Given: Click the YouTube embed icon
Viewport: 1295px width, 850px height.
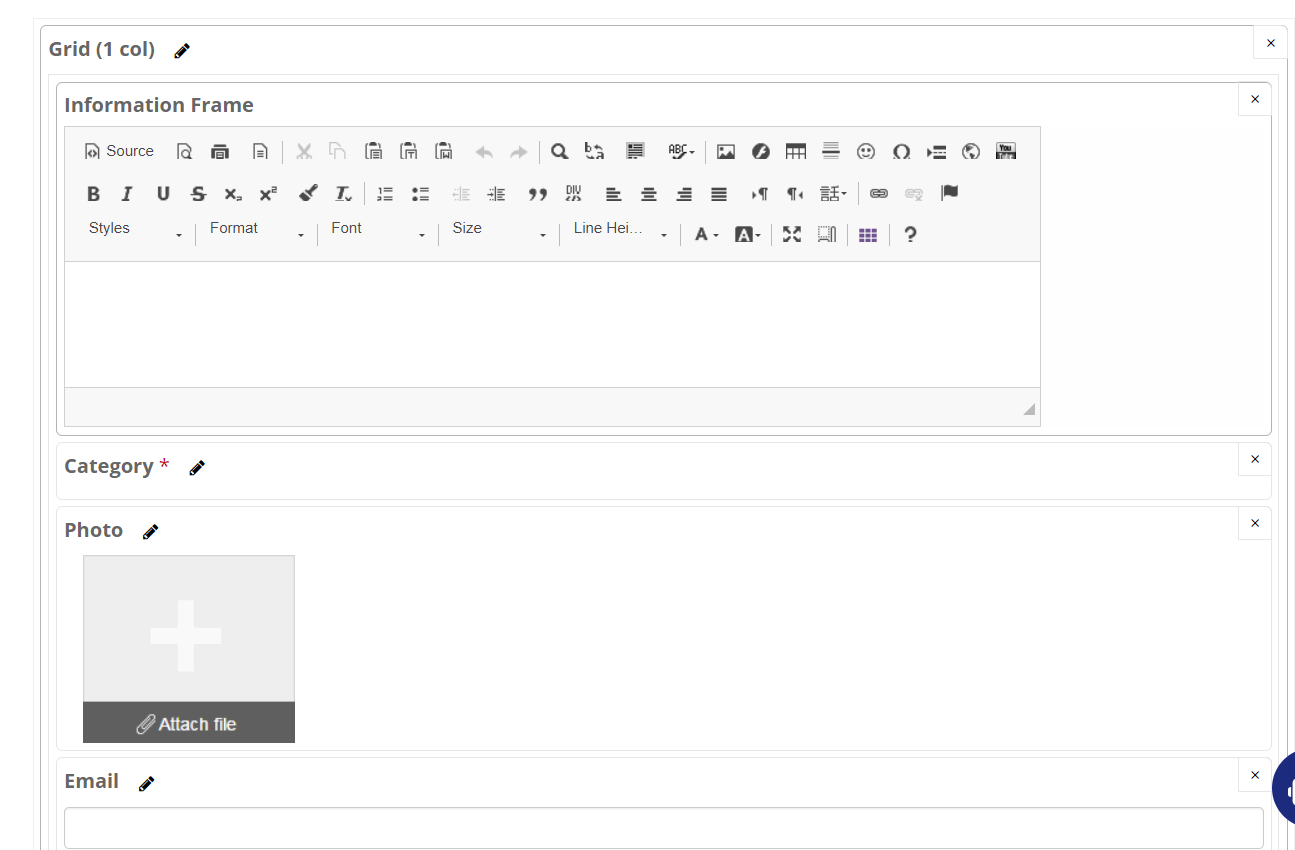Looking at the screenshot, I should point(1006,152).
